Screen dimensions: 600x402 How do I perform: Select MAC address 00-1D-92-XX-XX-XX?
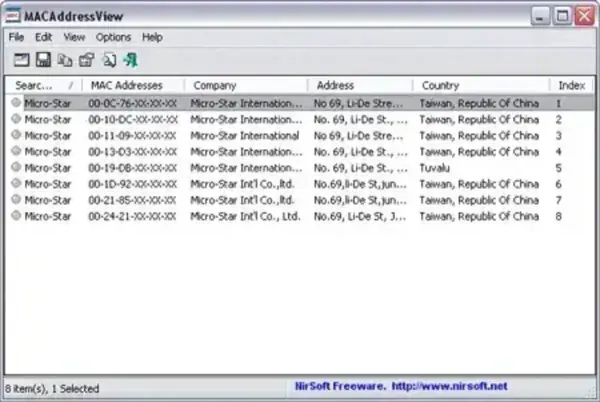[132, 184]
